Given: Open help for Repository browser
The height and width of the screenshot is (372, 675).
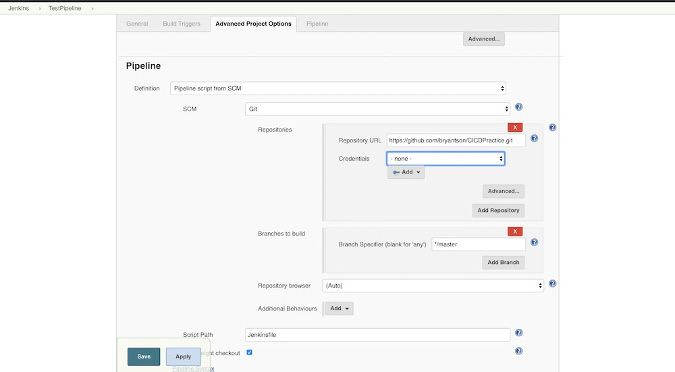Looking at the screenshot, I should click(x=552, y=283).
